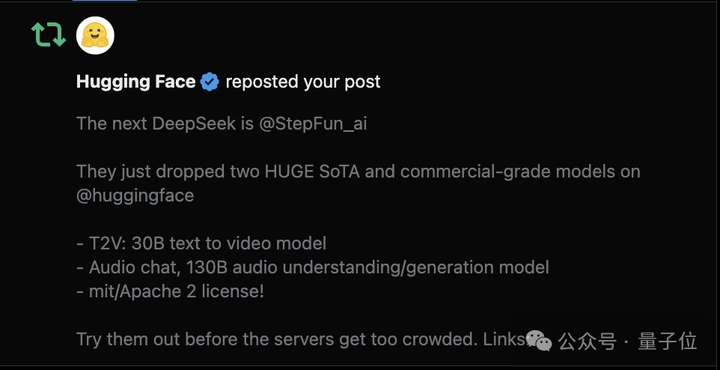
Task: Select the word "DeepSeek" in the post
Action: point(194,124)
